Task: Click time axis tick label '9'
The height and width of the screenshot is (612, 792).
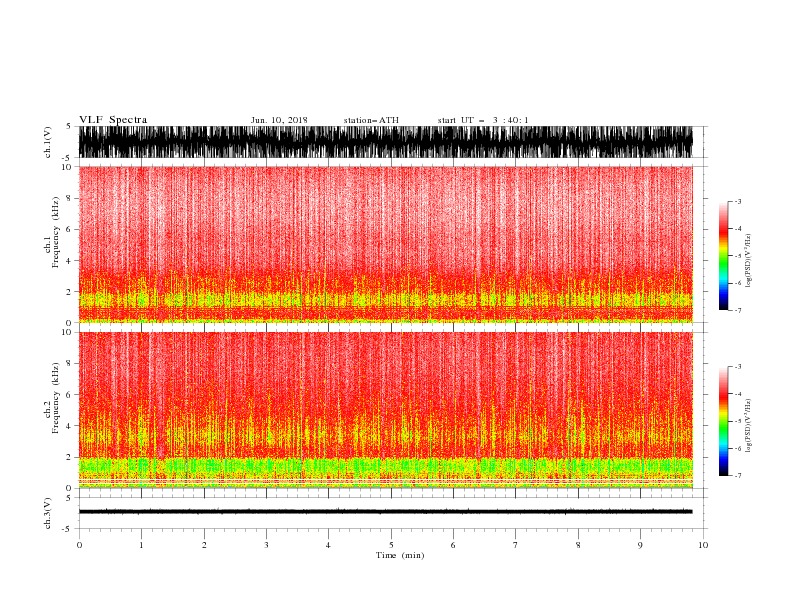Action: point(640,545)
